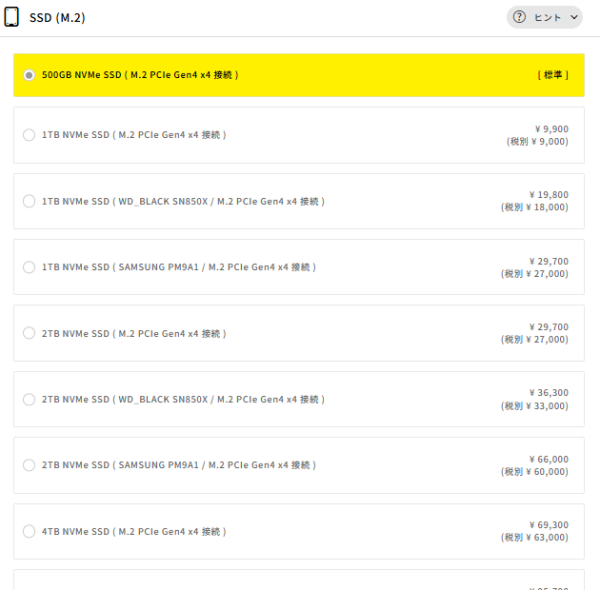Click the SSD device icon in header
Image resolution: width=600 pixels, height=590 pixels.
[x=12, y=17]
